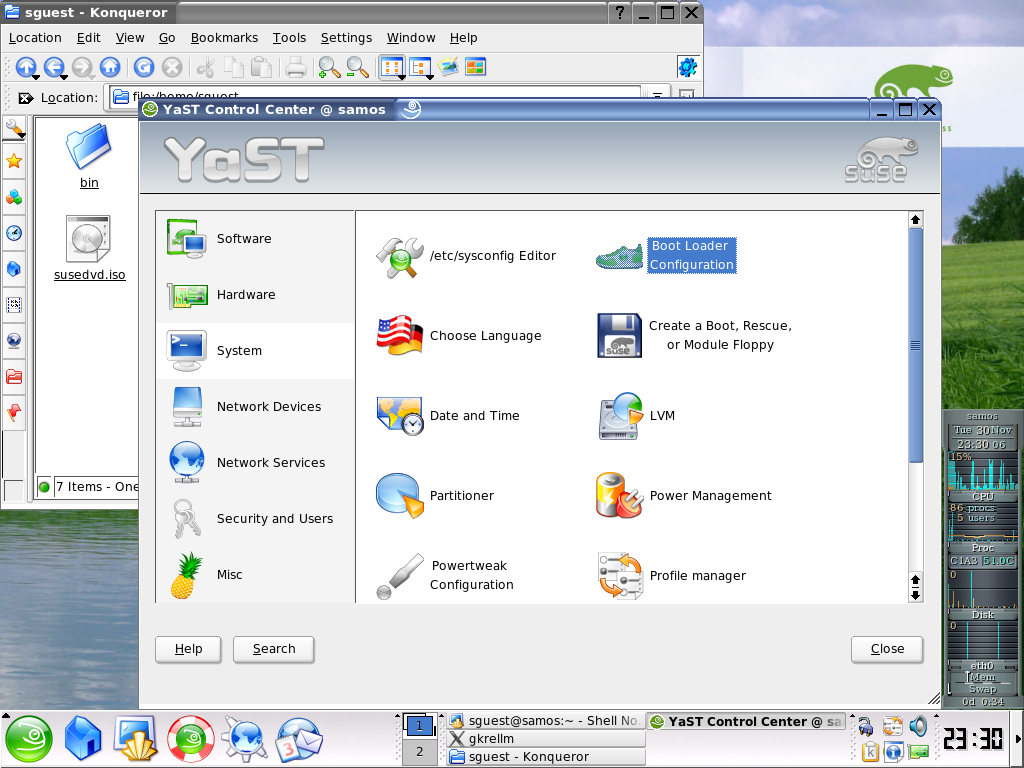Click Konqueror's Print icon
Screen dimensions: 1024x768
click(x=295, y=67)
